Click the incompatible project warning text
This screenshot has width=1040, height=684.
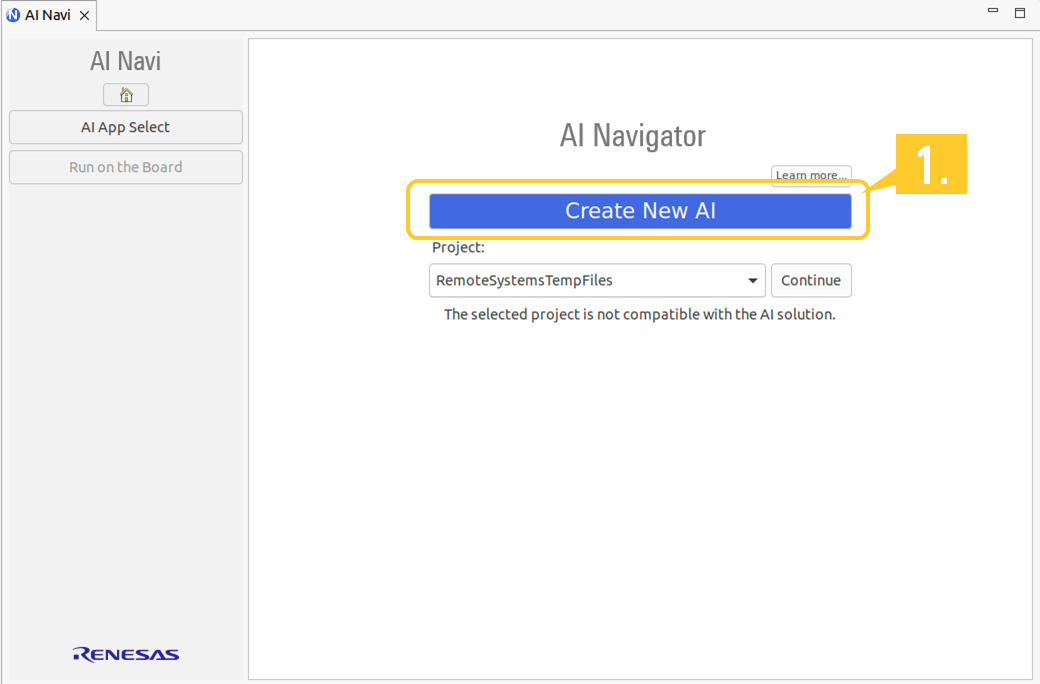(639, 314)
